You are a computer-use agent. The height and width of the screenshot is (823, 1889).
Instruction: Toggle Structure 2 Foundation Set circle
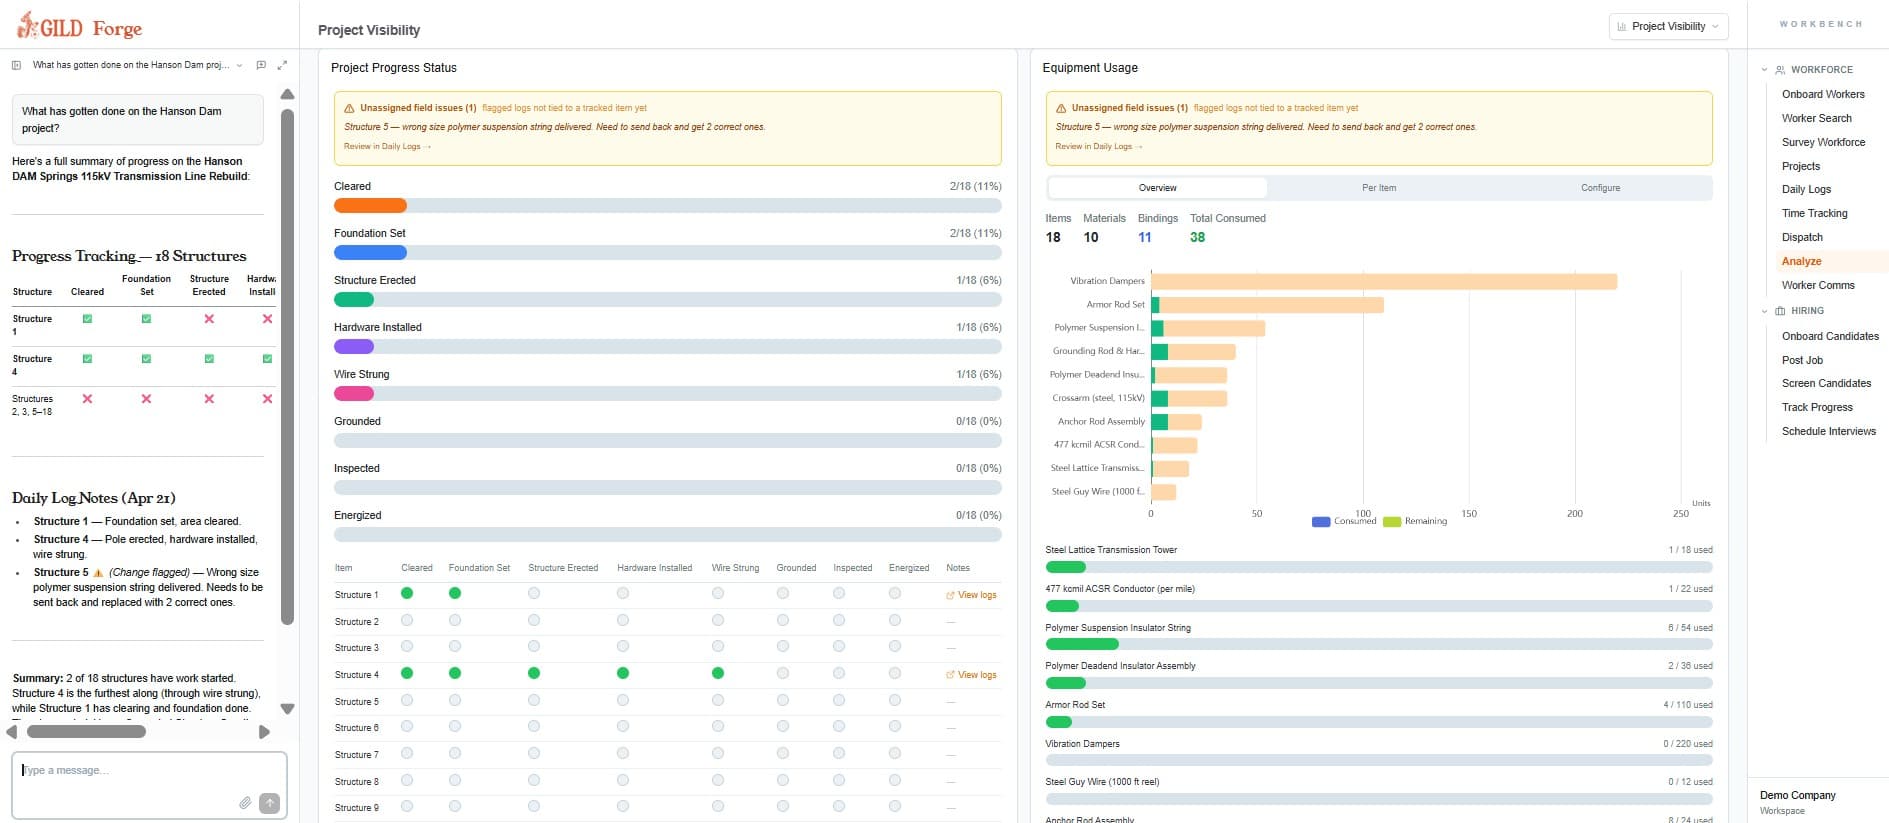point(455,621)
